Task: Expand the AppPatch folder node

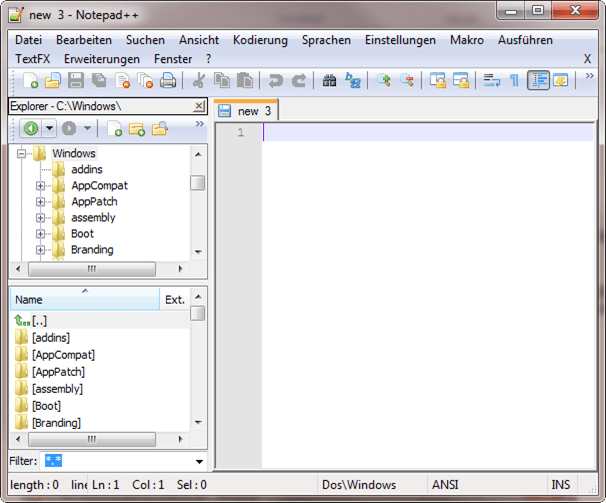Action: pyautogui.click(x=40, y=202)
